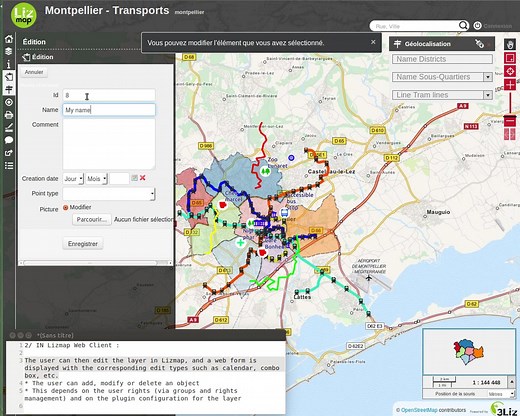Click the eraser icon in Géolocalisation header
This screenshot has height=416, width=520.
[479, 44]
